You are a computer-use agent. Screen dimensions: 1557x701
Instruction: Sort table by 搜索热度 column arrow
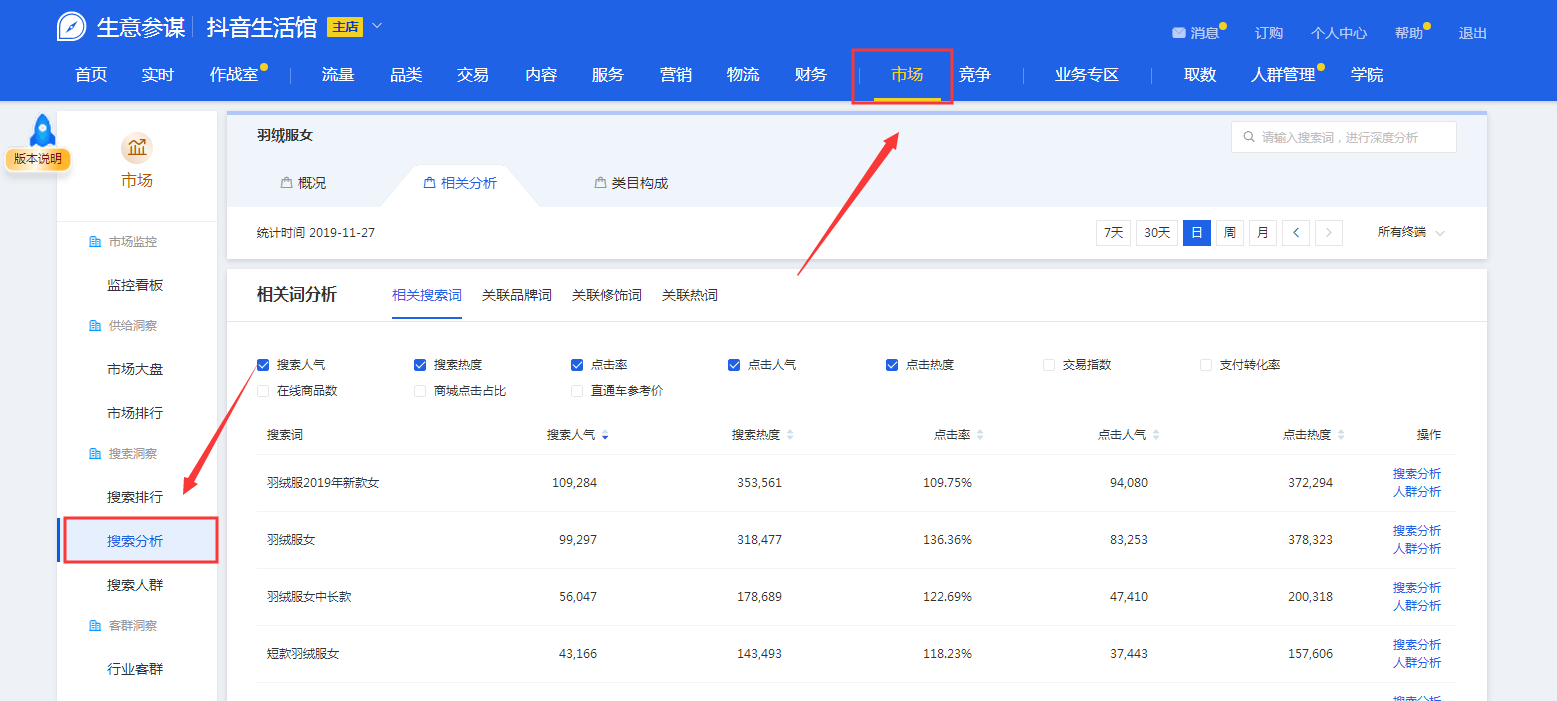pyautogui.click(x=790, y=435)
